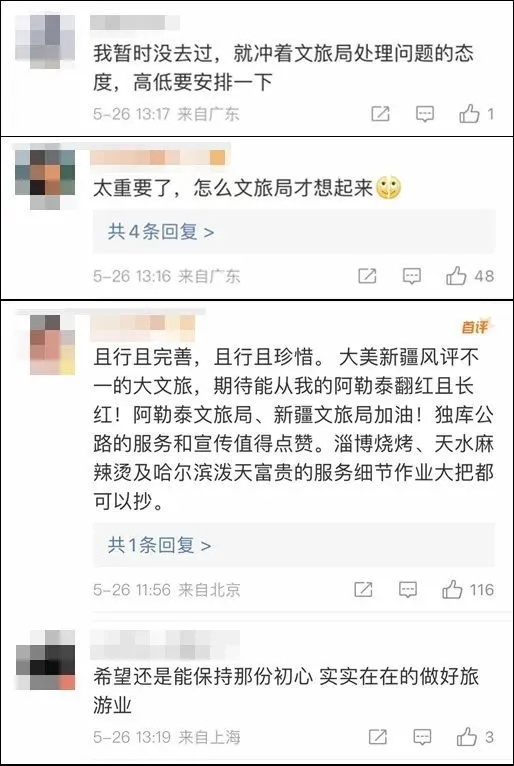Share the 5-26 13:16 comment

pyautogui.click(x=367, y=276)
